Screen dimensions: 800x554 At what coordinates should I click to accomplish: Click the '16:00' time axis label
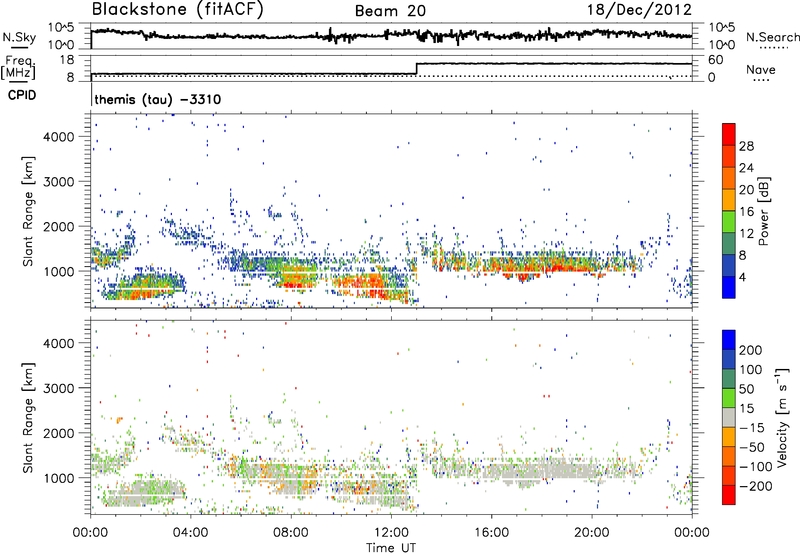491,533
